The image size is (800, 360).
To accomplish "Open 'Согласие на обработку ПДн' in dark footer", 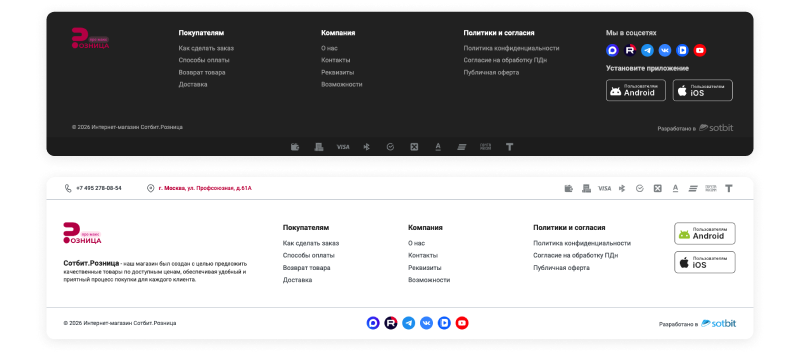I will (505, 60).
